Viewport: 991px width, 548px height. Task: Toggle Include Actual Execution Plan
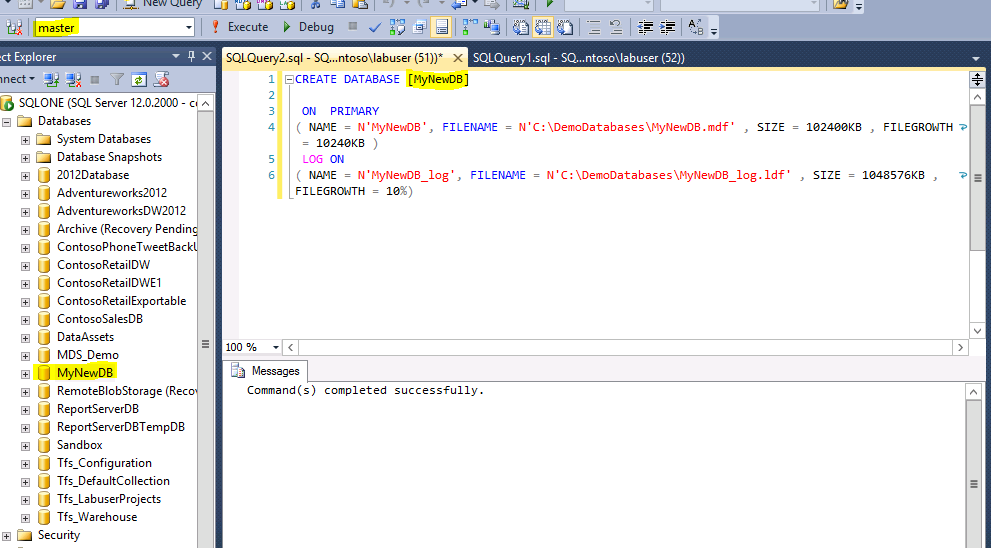coord(470,27)
